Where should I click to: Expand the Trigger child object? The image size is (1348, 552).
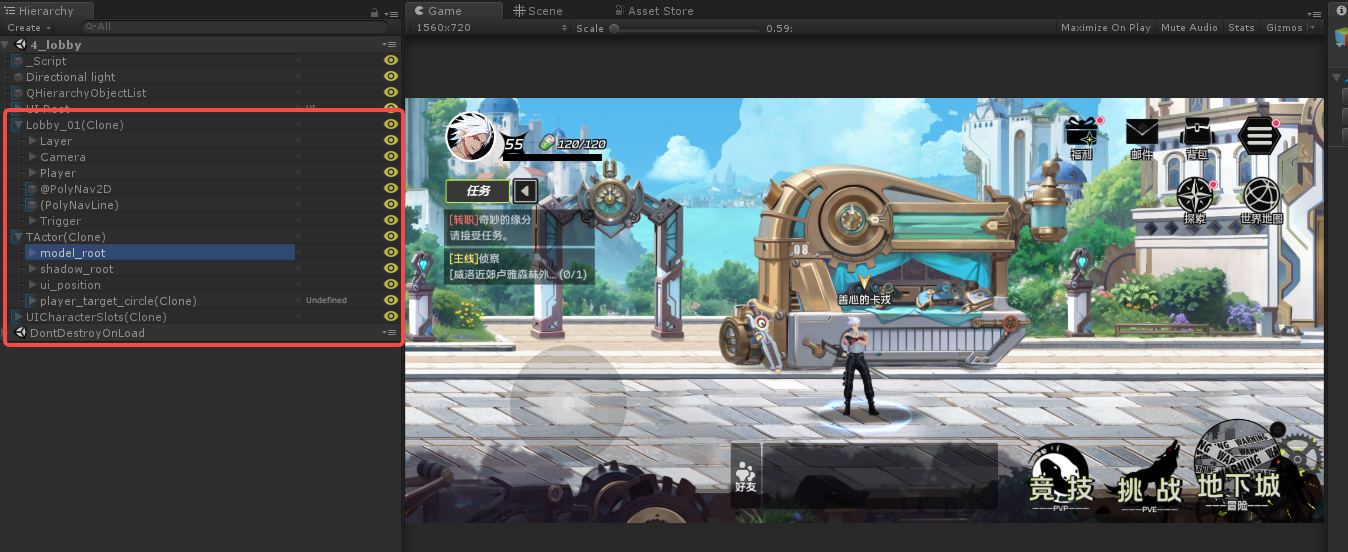pyautogui.click(x=33, y=221)
